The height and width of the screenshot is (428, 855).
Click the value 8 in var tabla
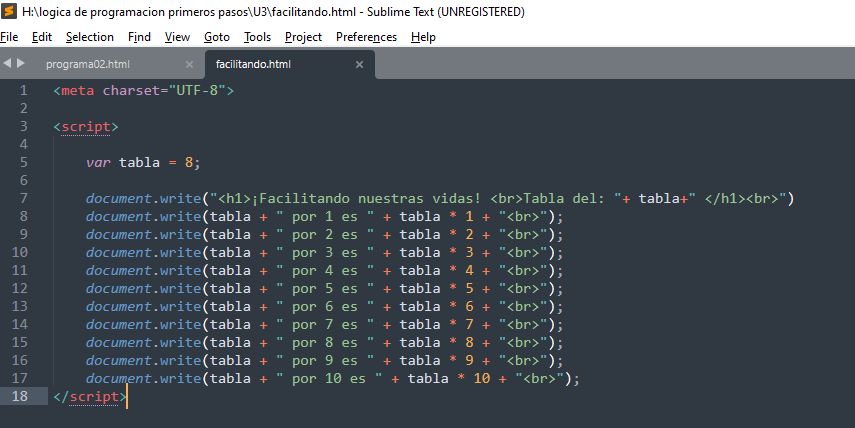point(189,162)
